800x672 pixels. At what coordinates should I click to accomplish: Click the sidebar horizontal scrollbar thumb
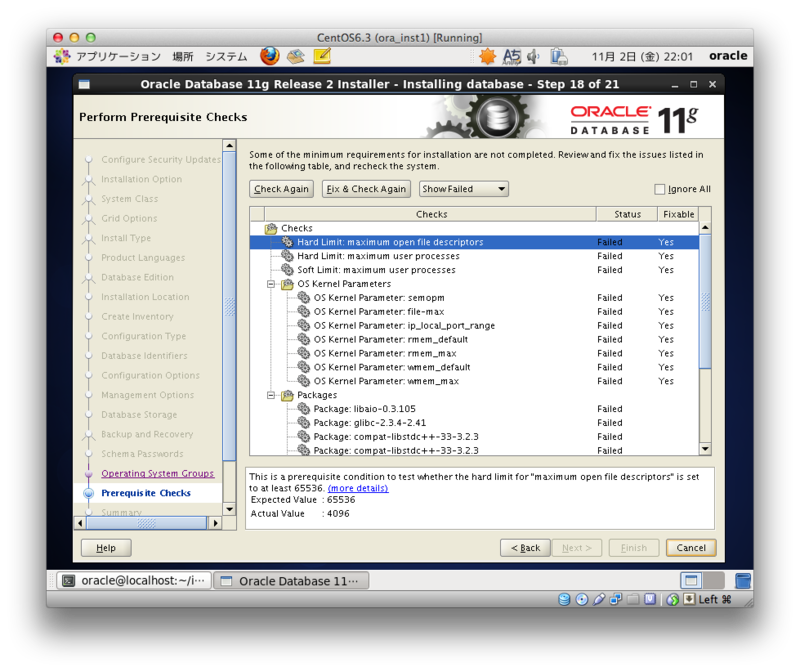(146, 523)
